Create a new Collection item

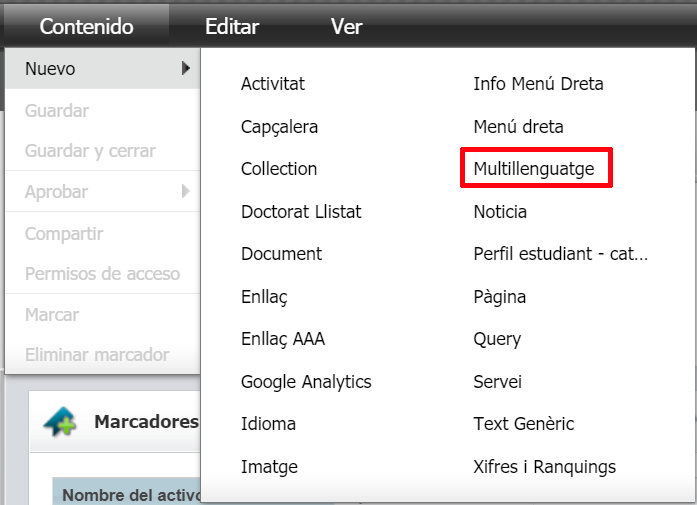point(279,169)
